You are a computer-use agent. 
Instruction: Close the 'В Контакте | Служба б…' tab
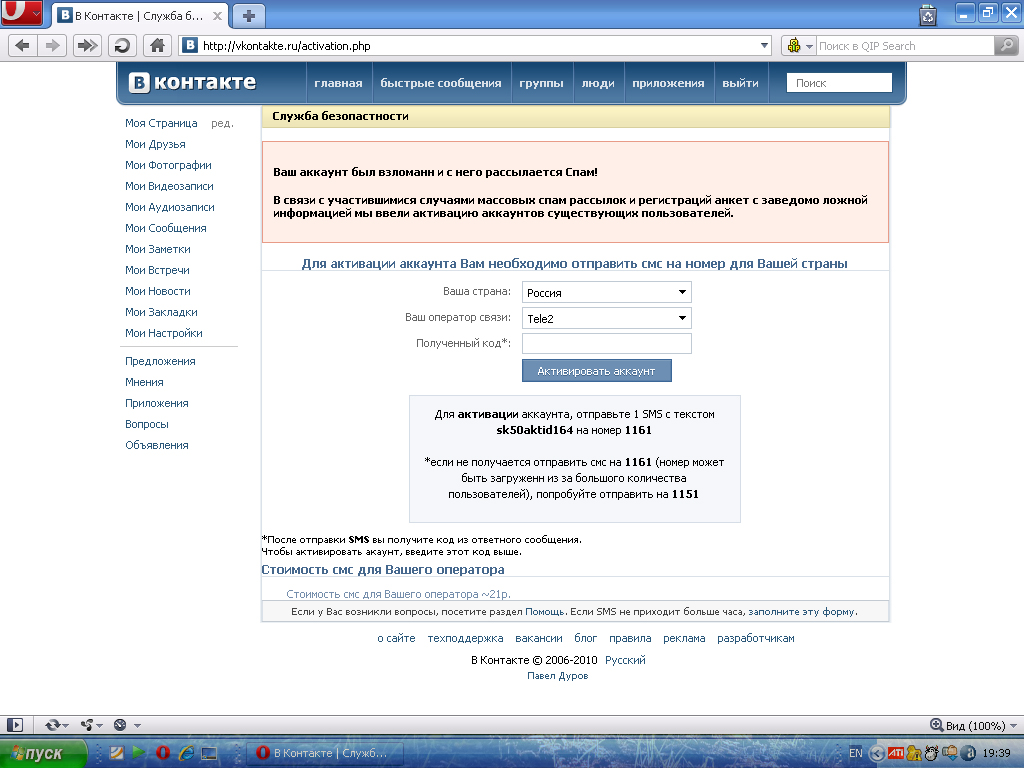(217, 16)
